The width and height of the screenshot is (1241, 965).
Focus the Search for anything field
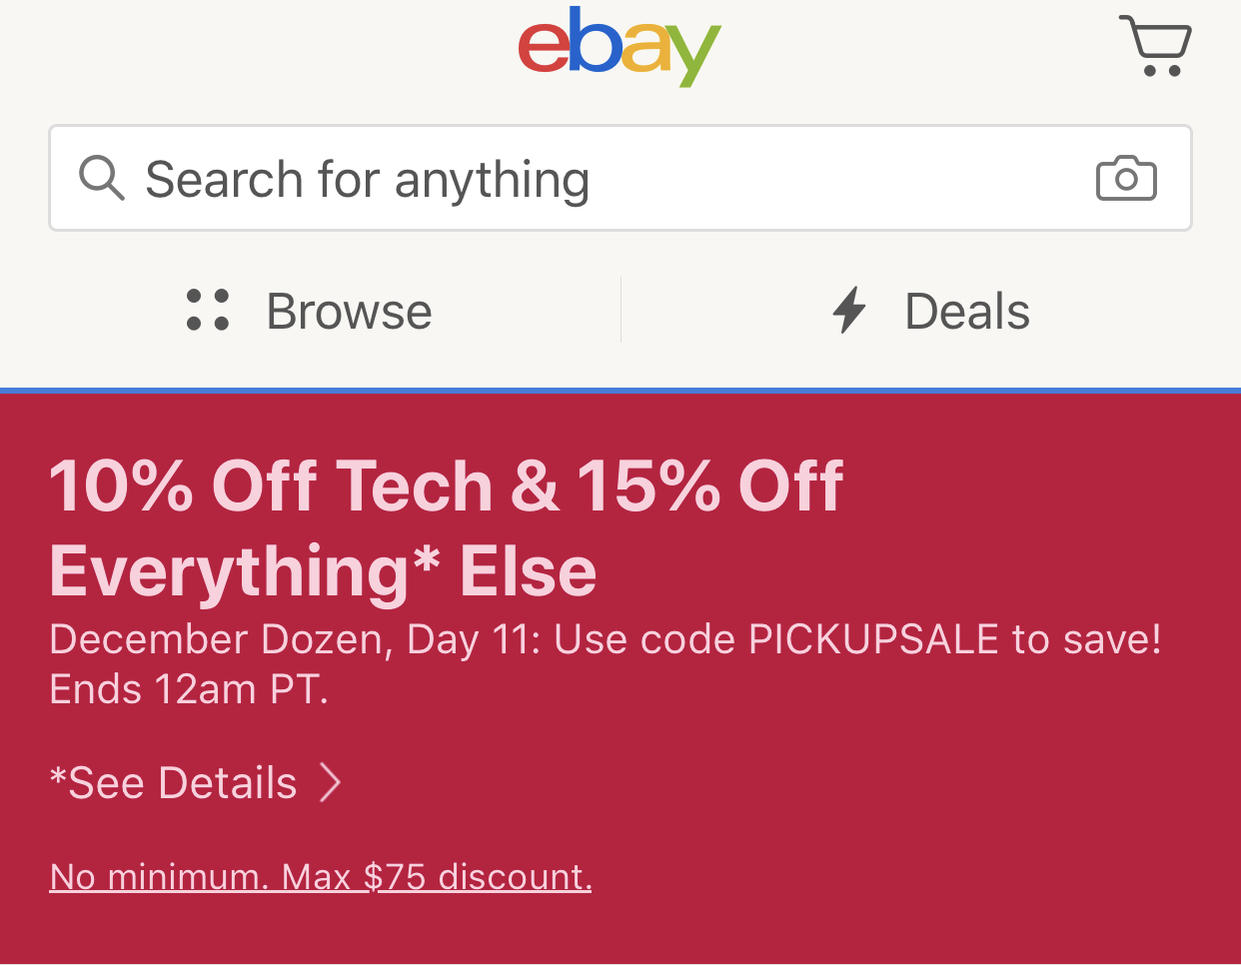(x=600, y=179)
